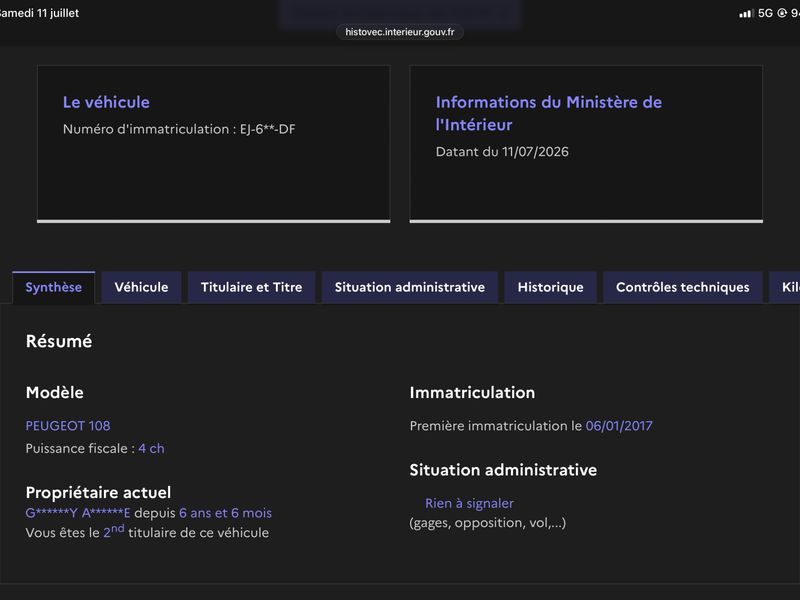Go to the Historique tab
Viewport: 800px width, 600px height.
[x=551, y=287]
